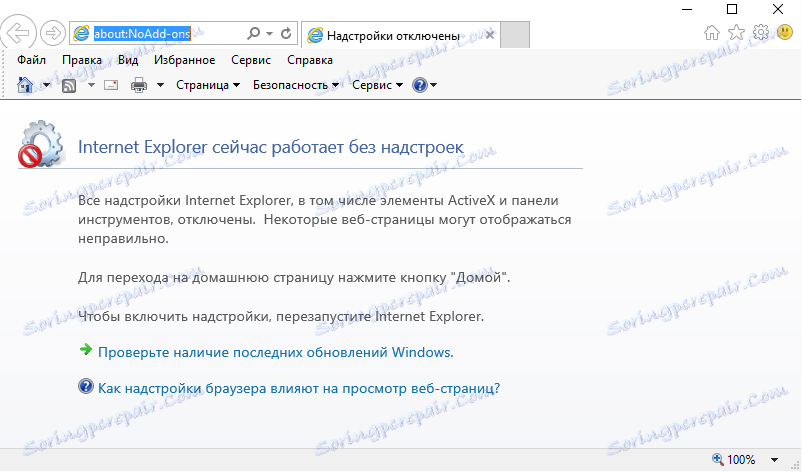Click the zoom level 100% button
Screen dimensions: 802x472
click(733, 459)
